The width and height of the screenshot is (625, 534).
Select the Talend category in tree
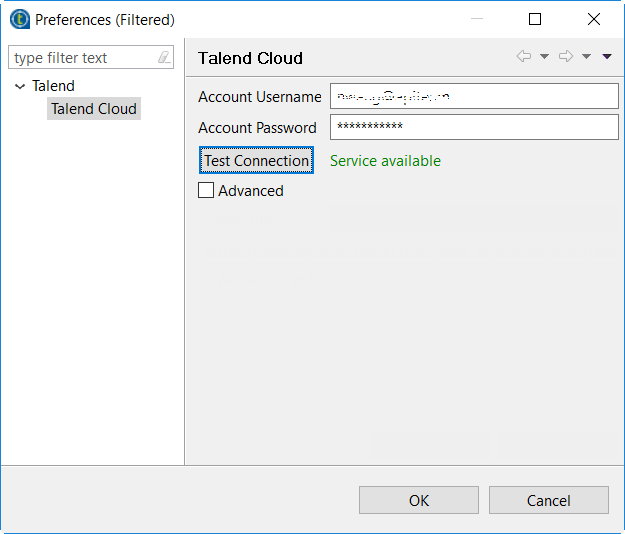[x=53, y=87]
